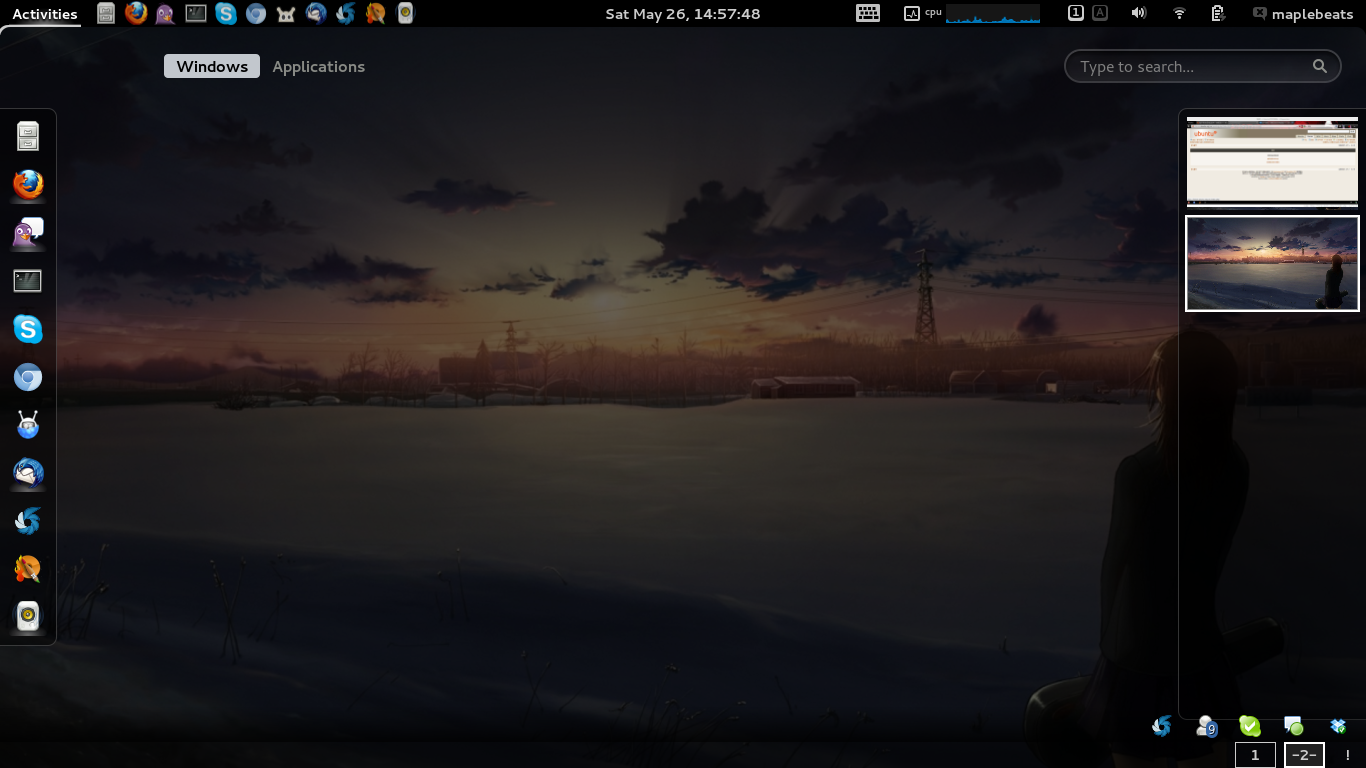Image resolution: width=1366 pixels, height=768 pixels.
Task: Toggle the 'A' input method indicator
Action: [x=1100, y=13]
